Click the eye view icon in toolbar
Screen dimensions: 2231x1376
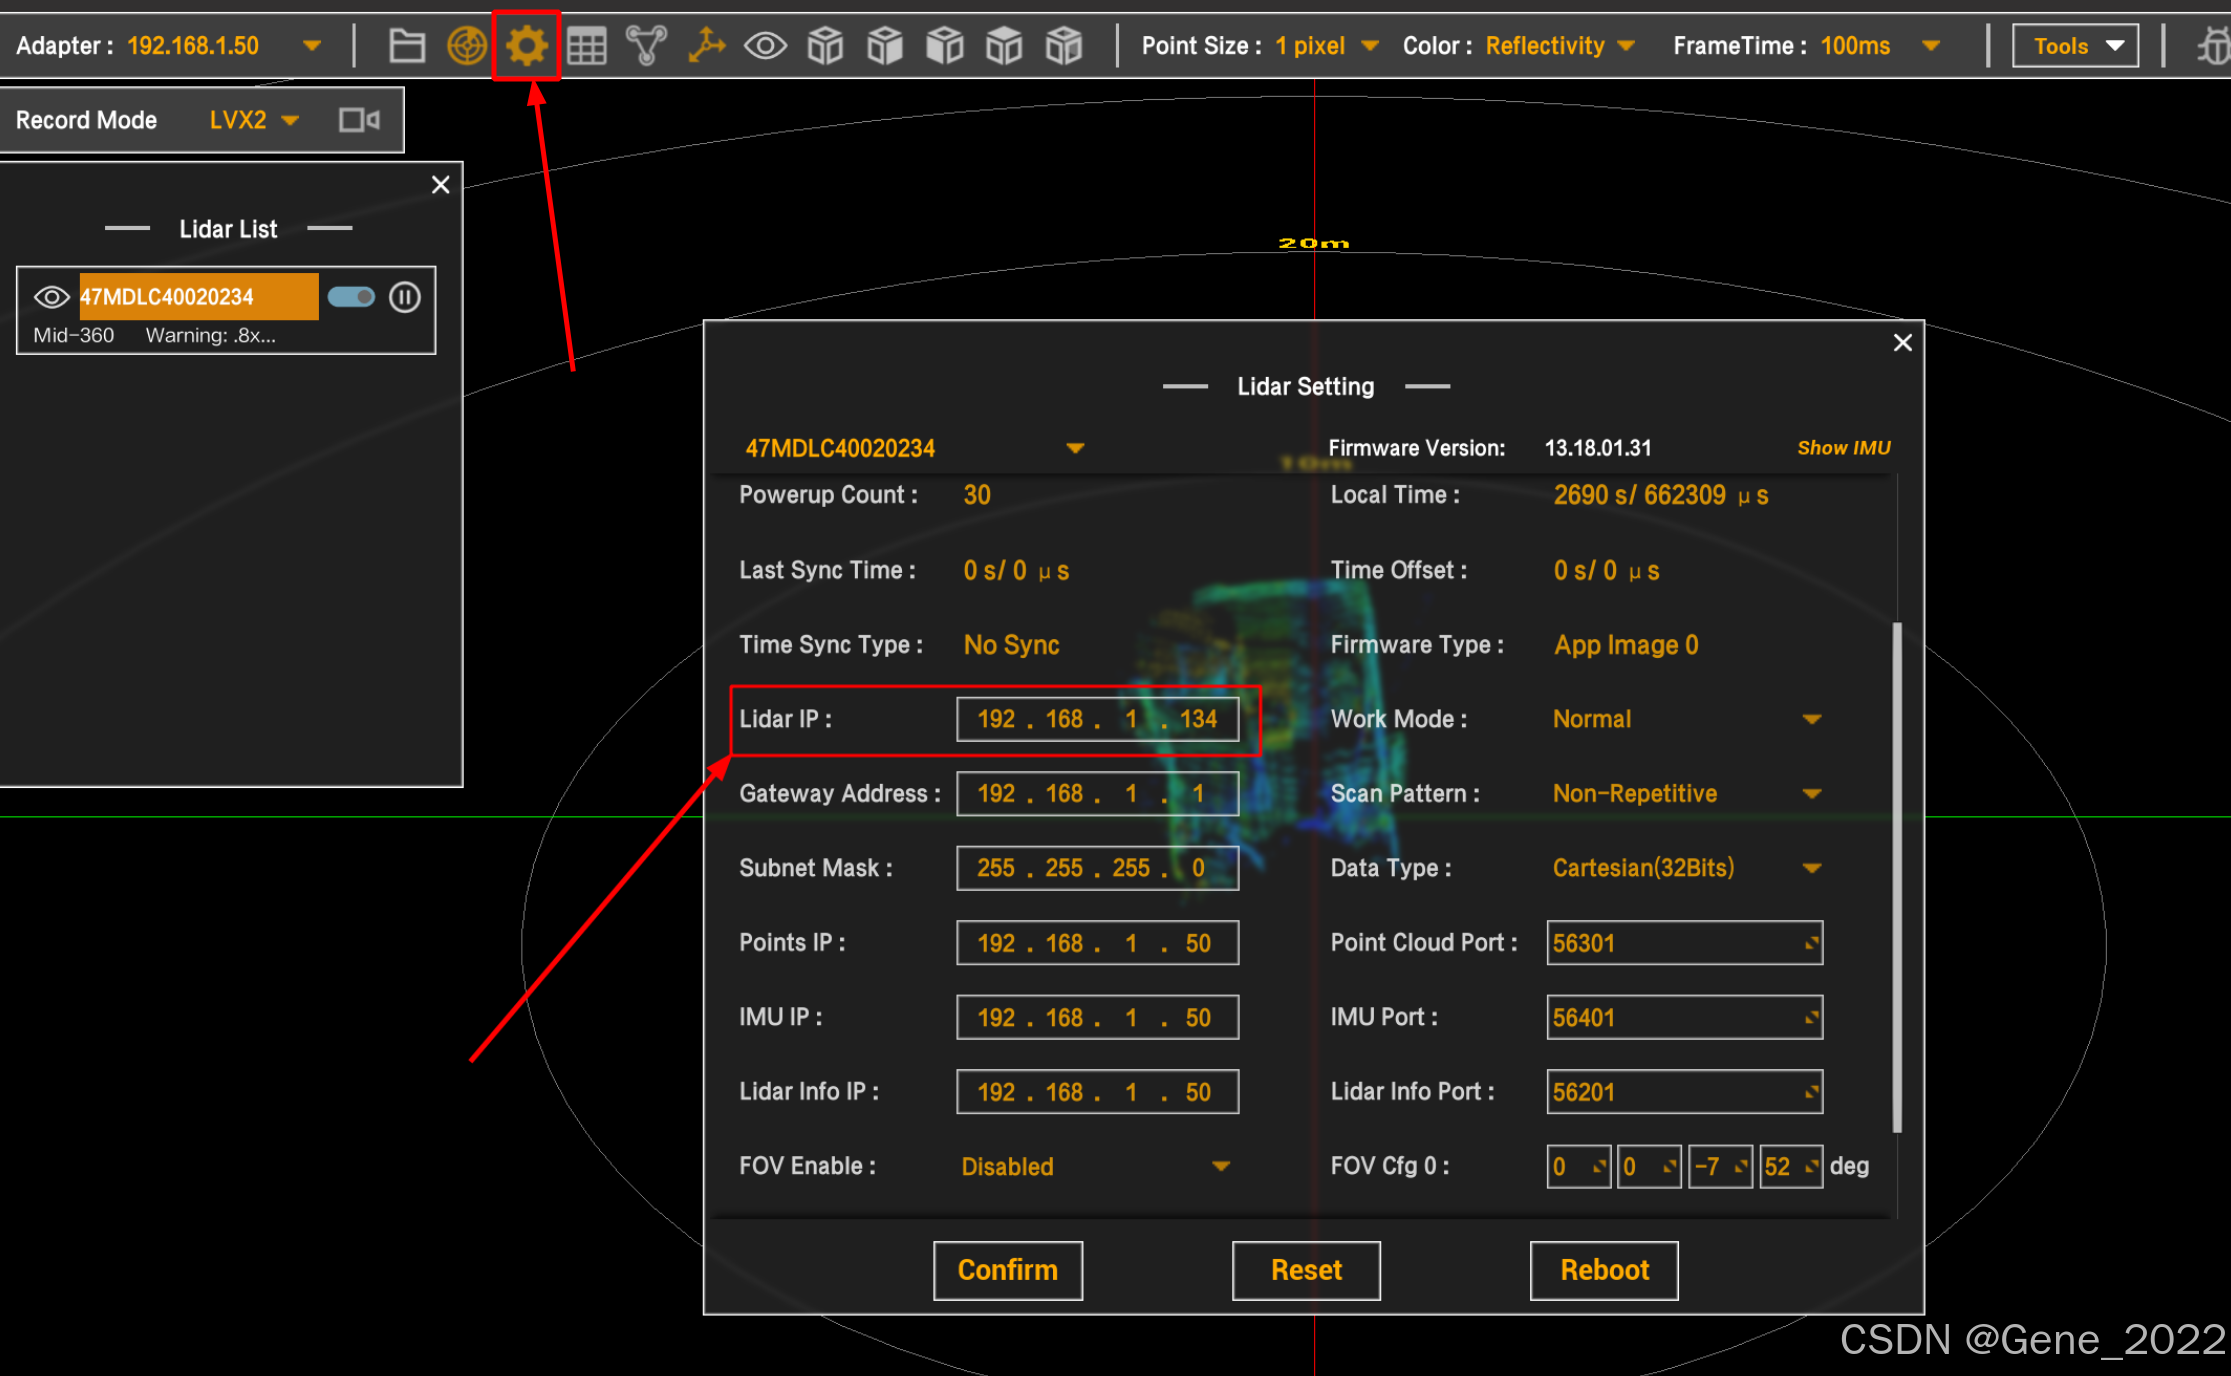coord(765,46)
